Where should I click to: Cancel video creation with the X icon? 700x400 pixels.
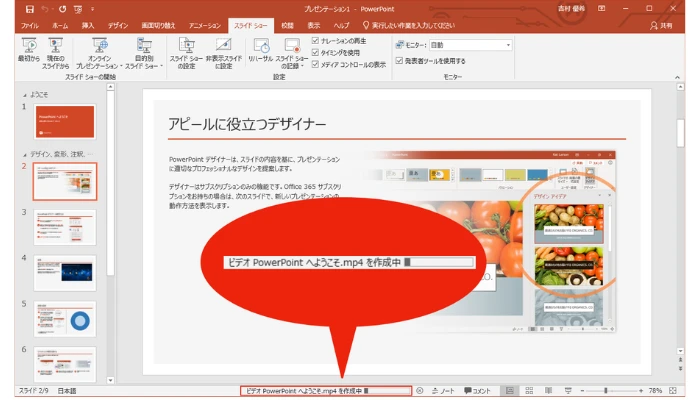pos(420,391)
